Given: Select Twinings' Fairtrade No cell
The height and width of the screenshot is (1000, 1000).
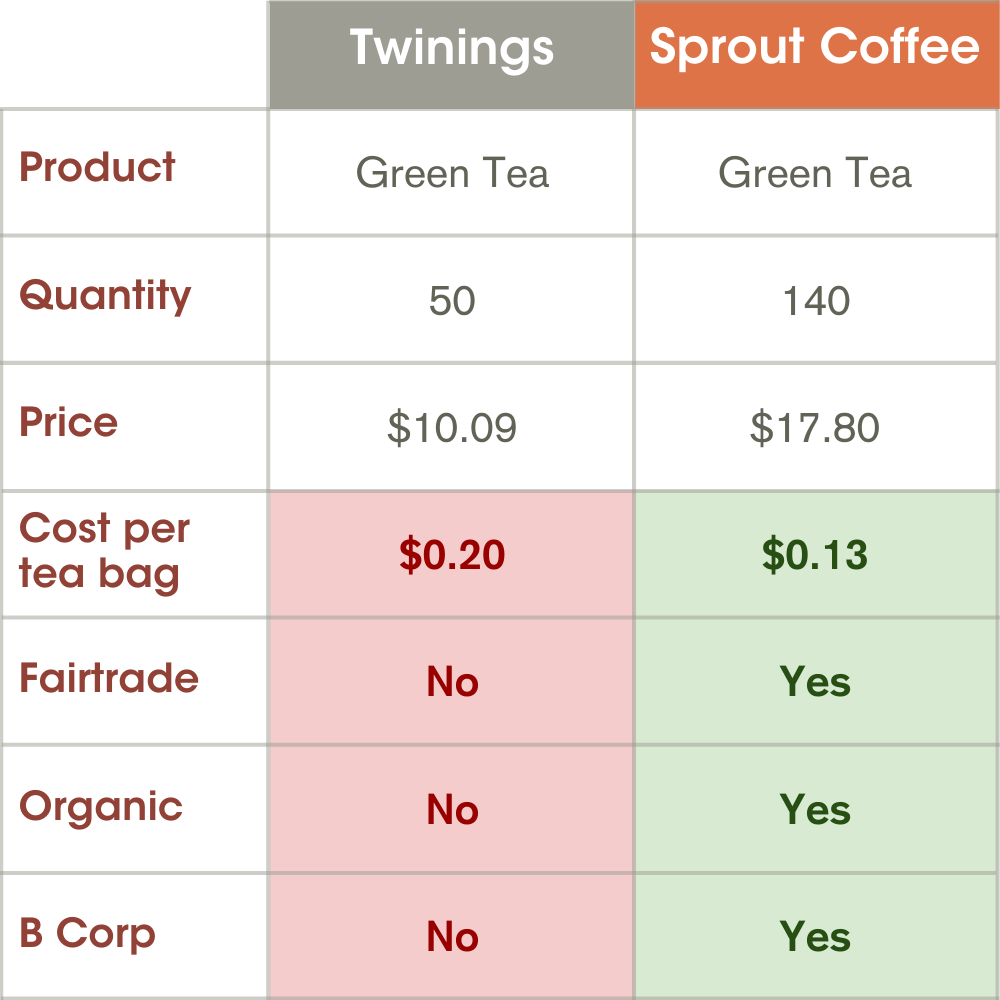Looking at the screenshot, I should (452, 682).
